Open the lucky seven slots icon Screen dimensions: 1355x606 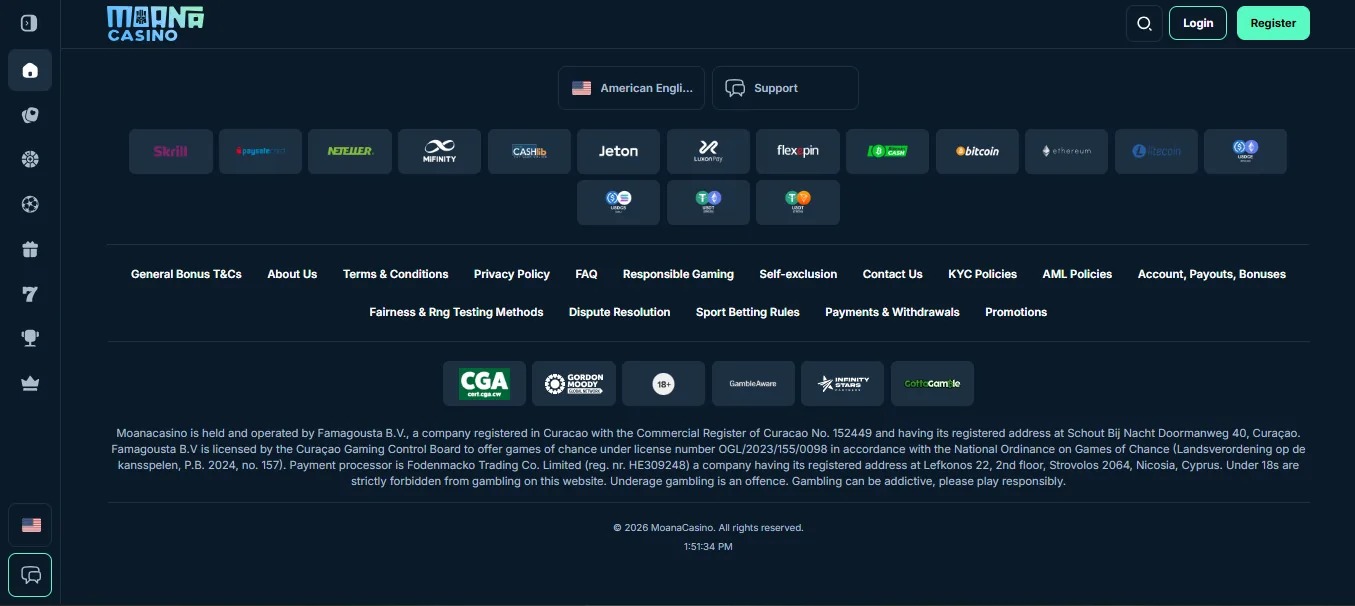click(x=30, y=294)
